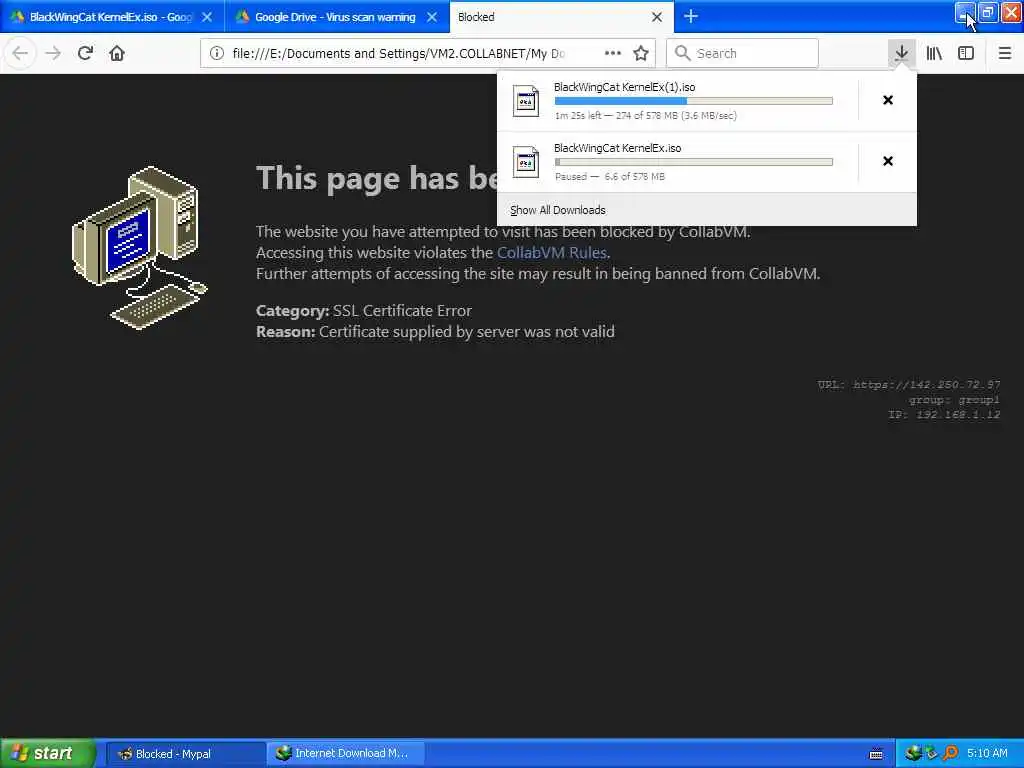
Task: Open the hamburger application menu
Action: (1004, 53)
